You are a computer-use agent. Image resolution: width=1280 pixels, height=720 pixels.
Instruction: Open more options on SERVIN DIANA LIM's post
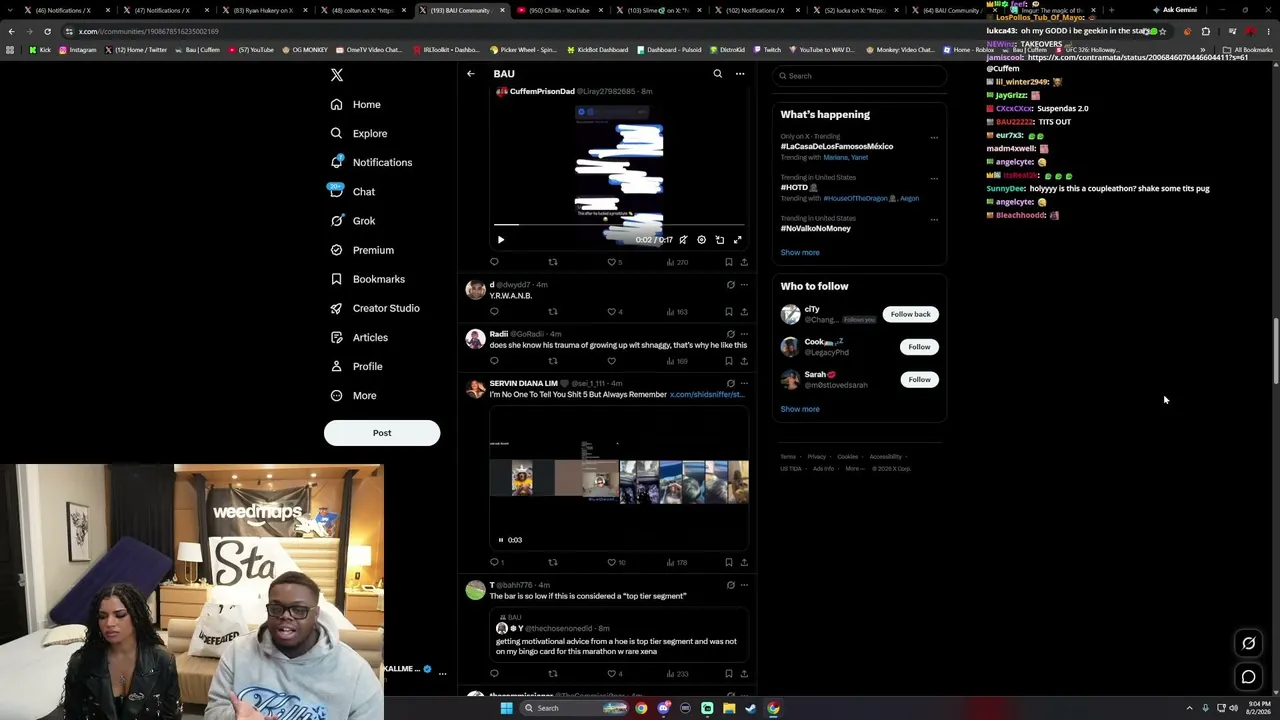tap(744, 383)
